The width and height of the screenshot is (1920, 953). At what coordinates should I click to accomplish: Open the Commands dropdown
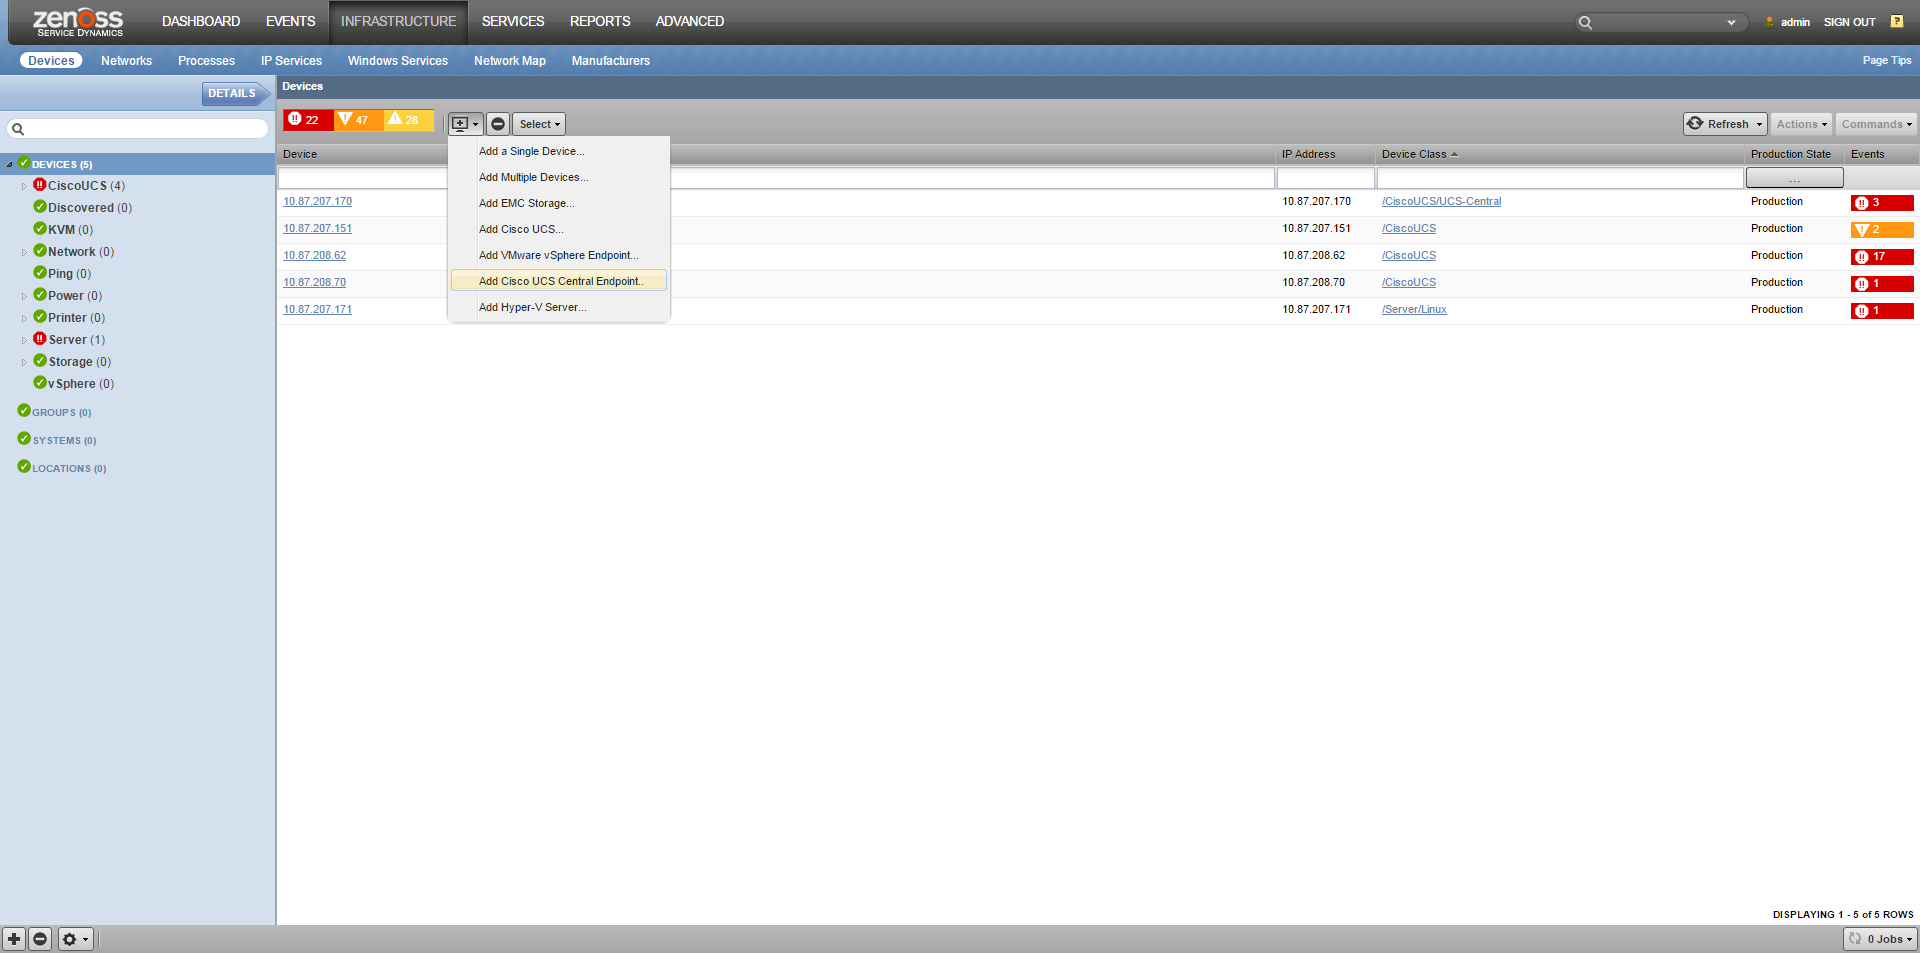coord(1876,124)
